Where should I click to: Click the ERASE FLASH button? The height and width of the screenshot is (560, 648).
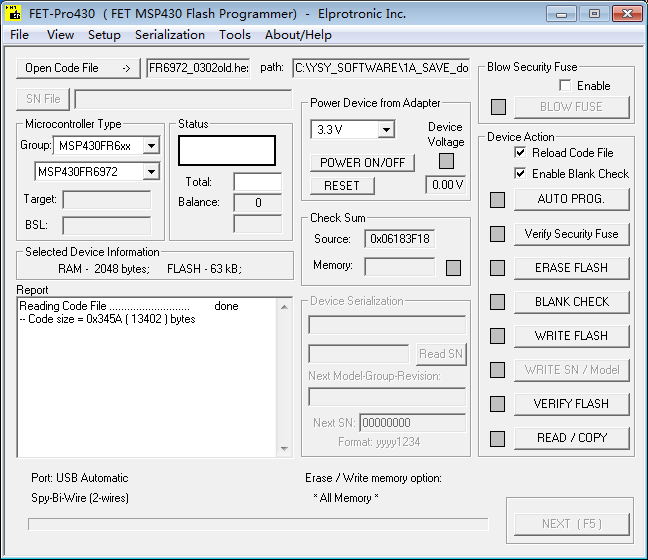point(572,268)
